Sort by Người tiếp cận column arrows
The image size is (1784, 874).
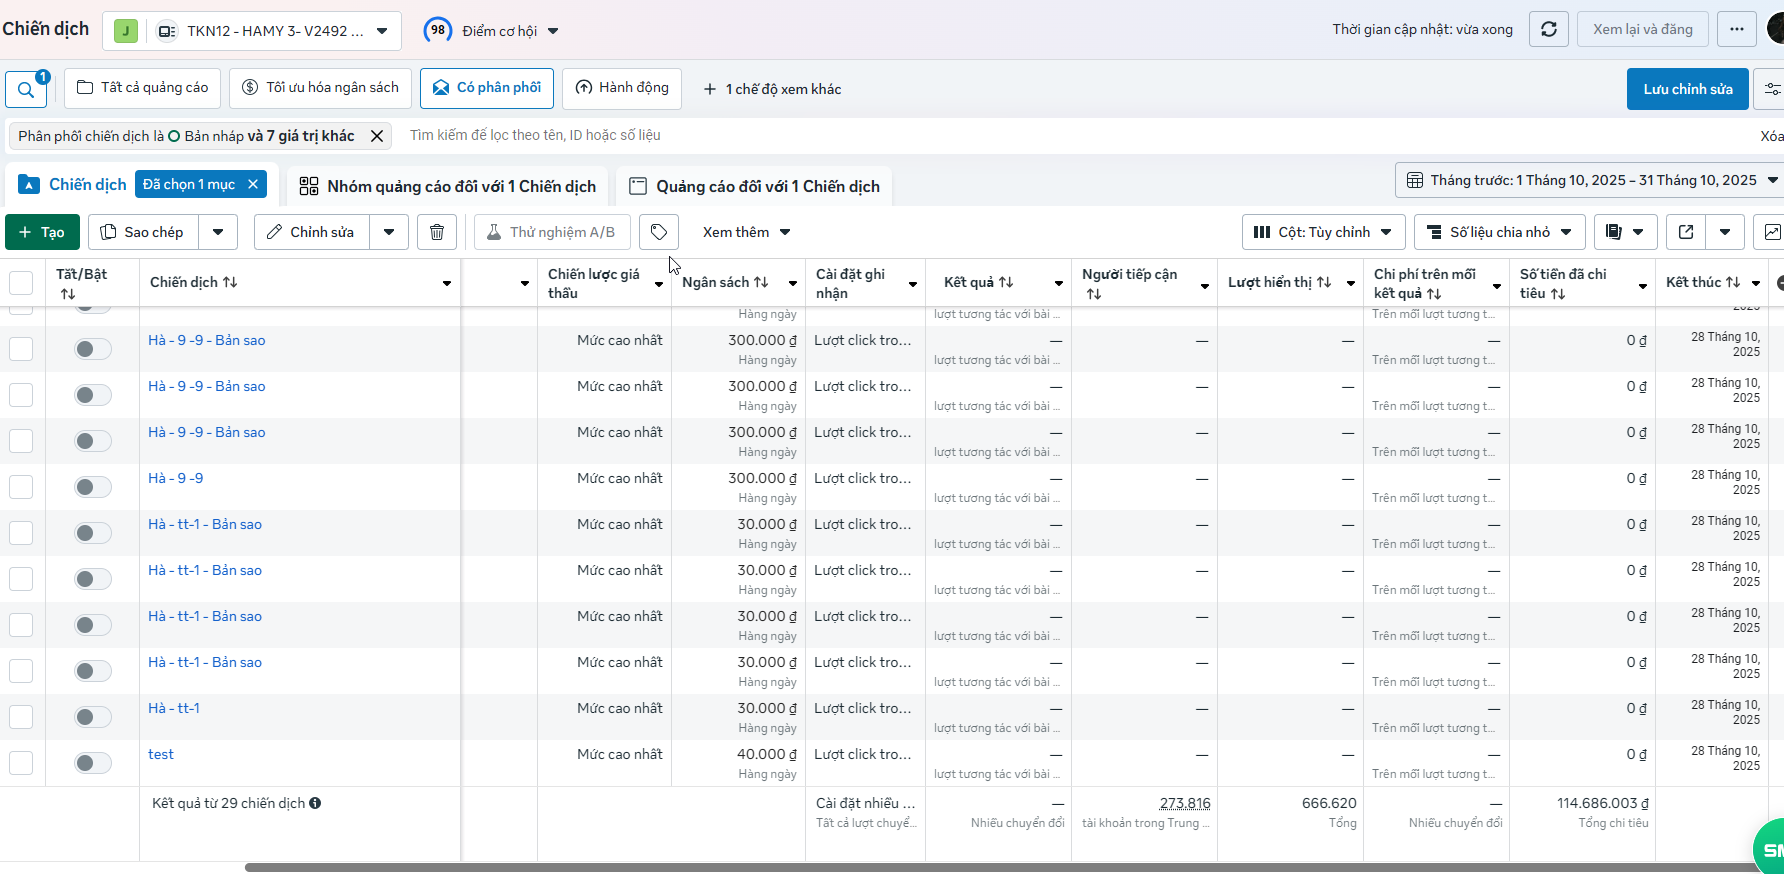[1094, 294]
